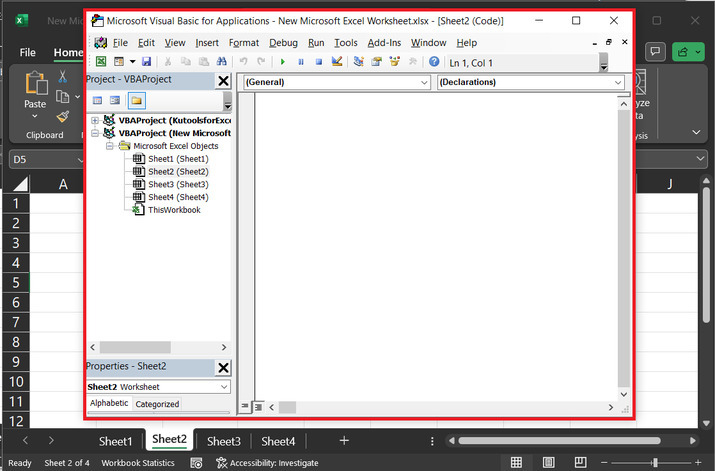The width and height of the screenshot is (715, 471).
Task: Close the Project - VBAProject pane
Action: tap(223, 81)
